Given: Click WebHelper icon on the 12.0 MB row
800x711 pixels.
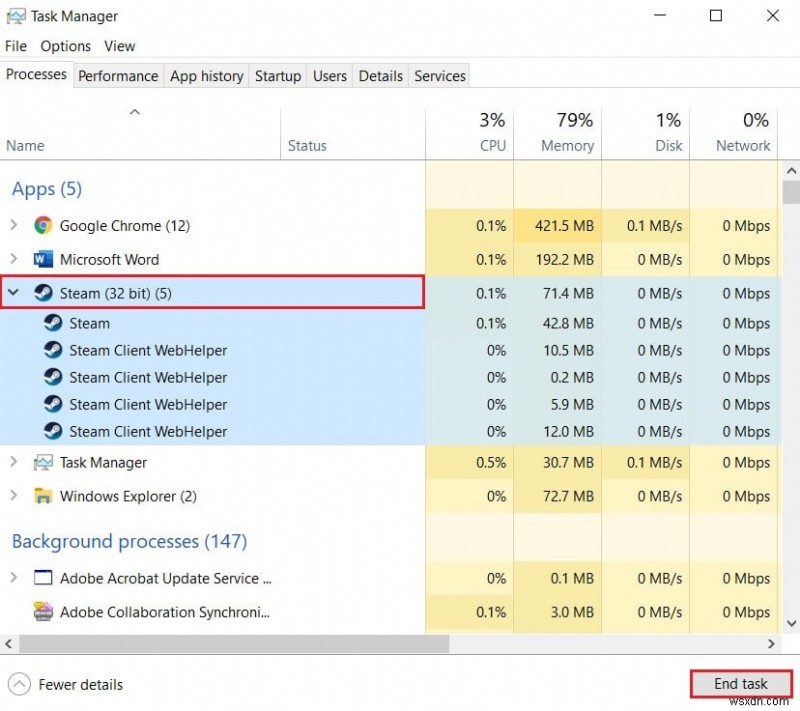Looking at the screenshot, I should point(53,431).
